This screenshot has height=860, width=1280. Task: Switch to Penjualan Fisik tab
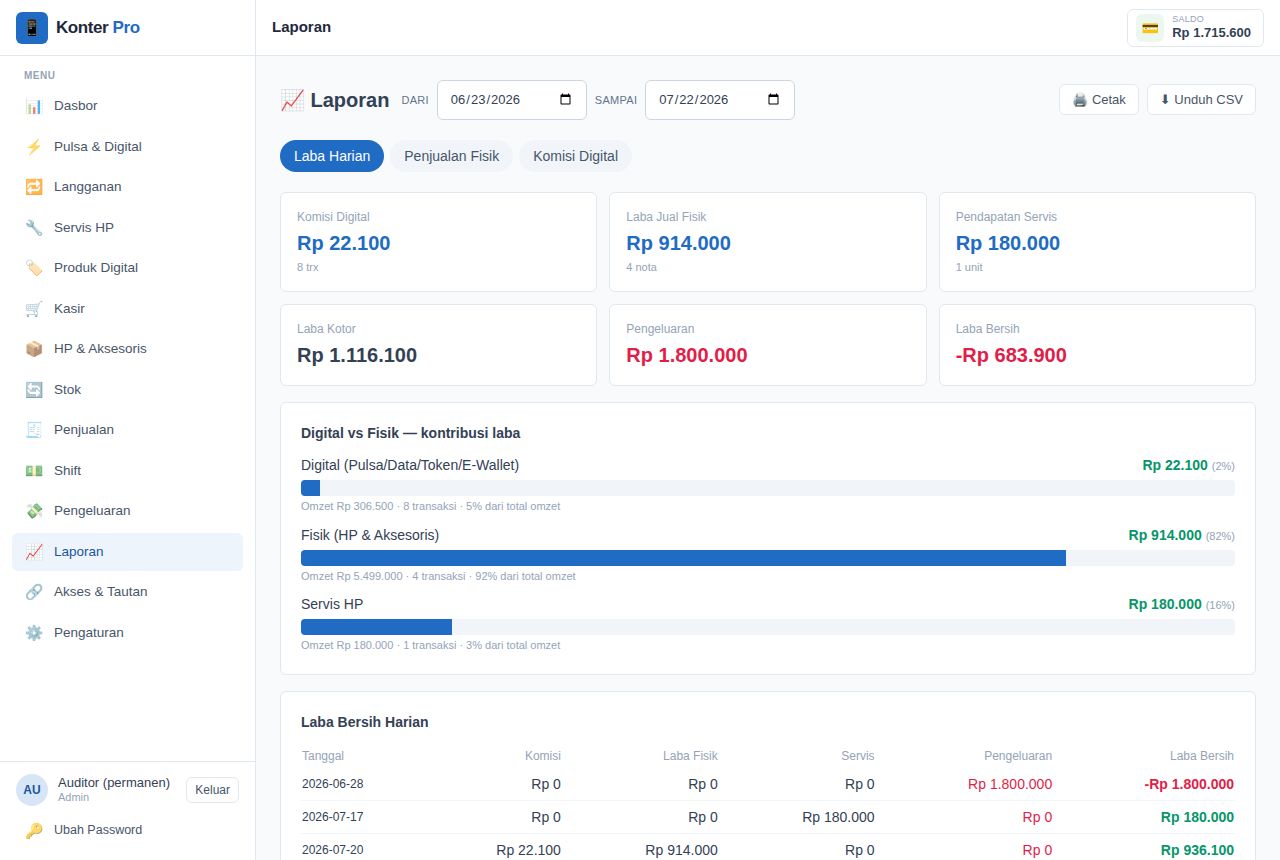tap(451, 156)
